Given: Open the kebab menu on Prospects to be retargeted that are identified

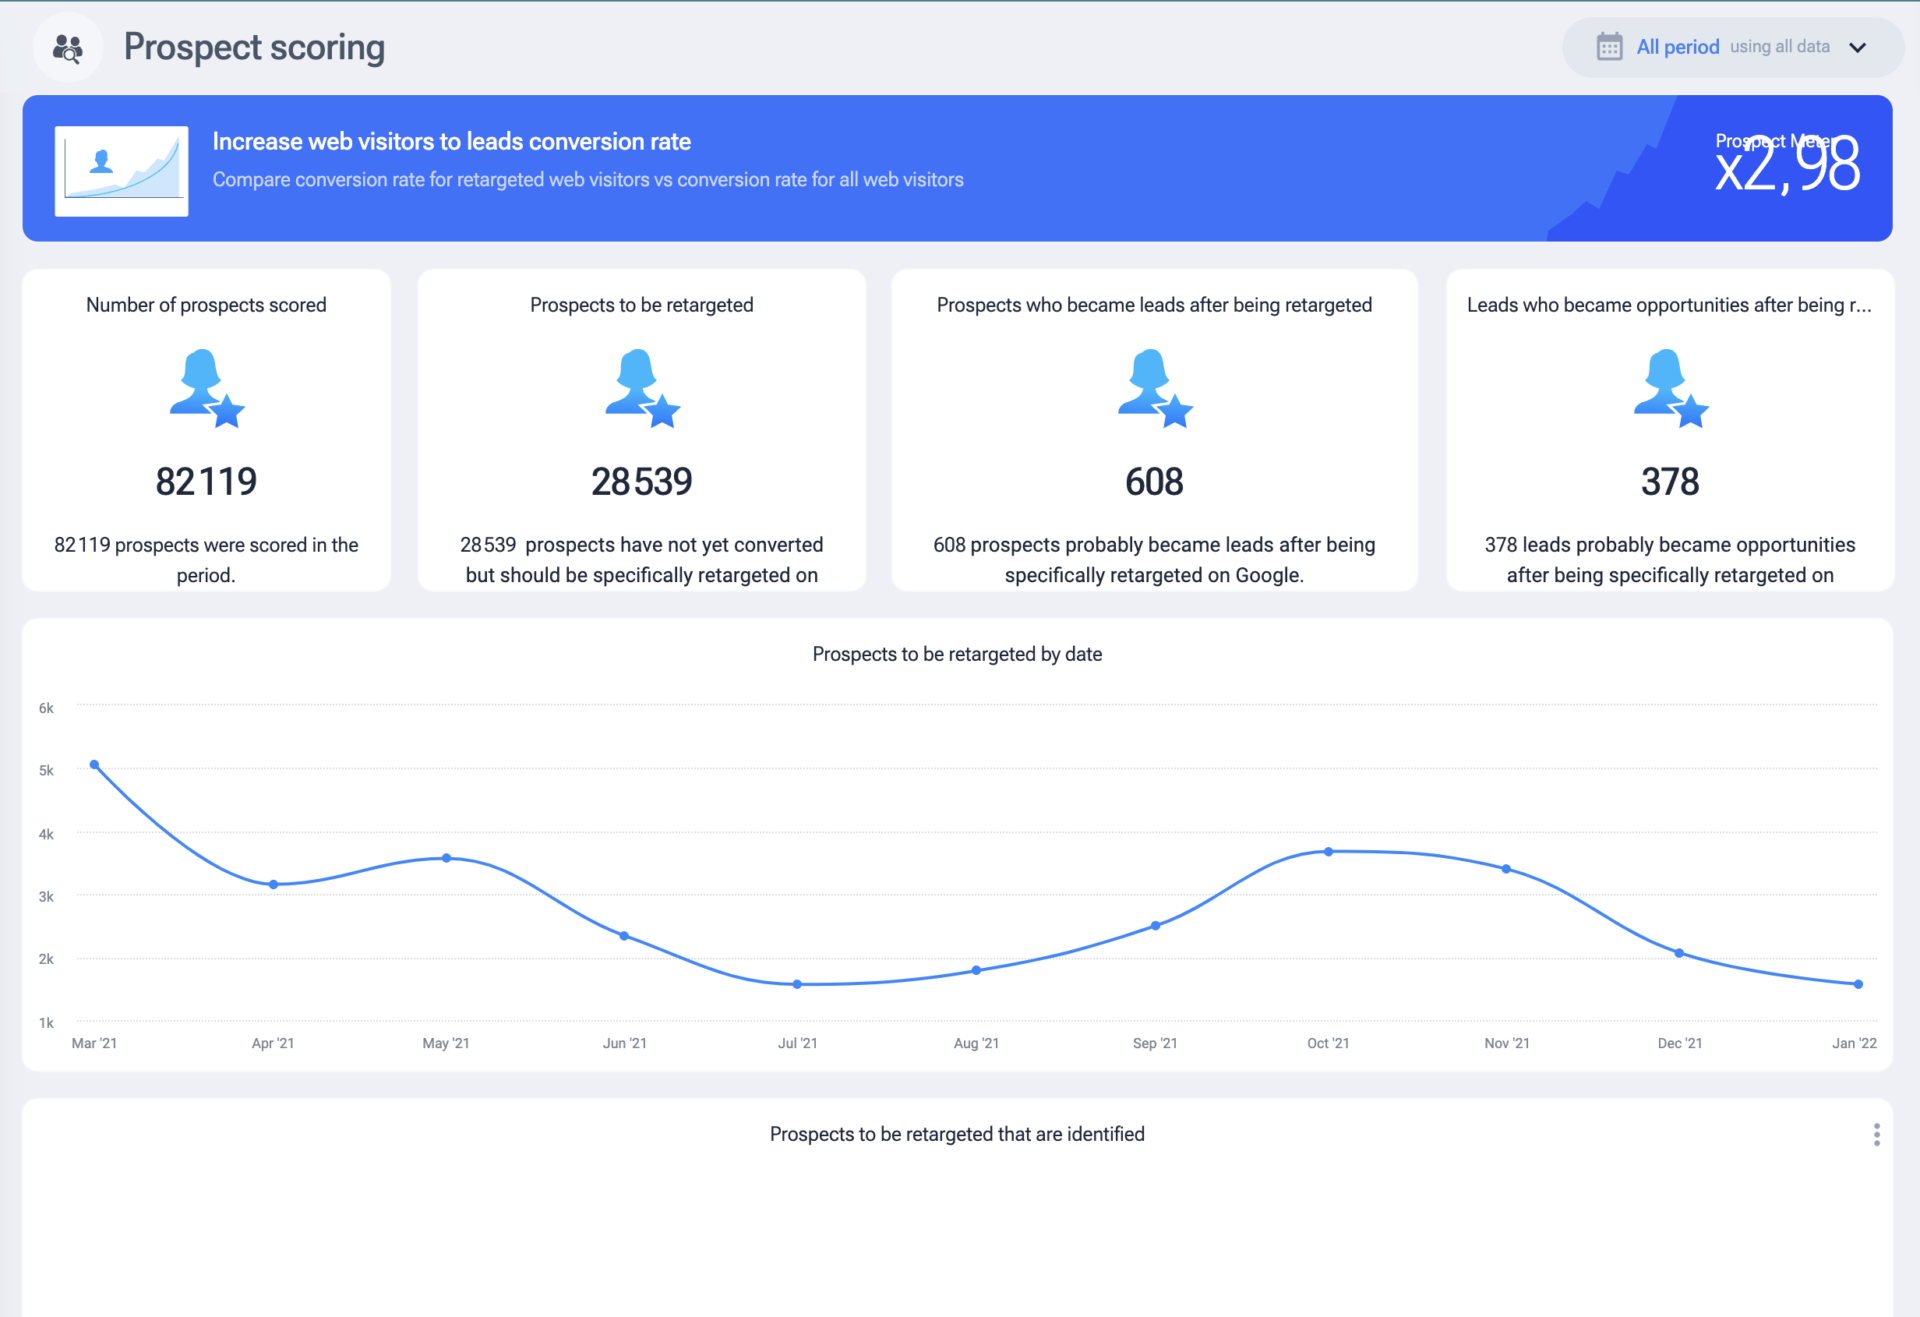Looking at the screenshot, I should pyautogui.click(x=1875, y=1134).
